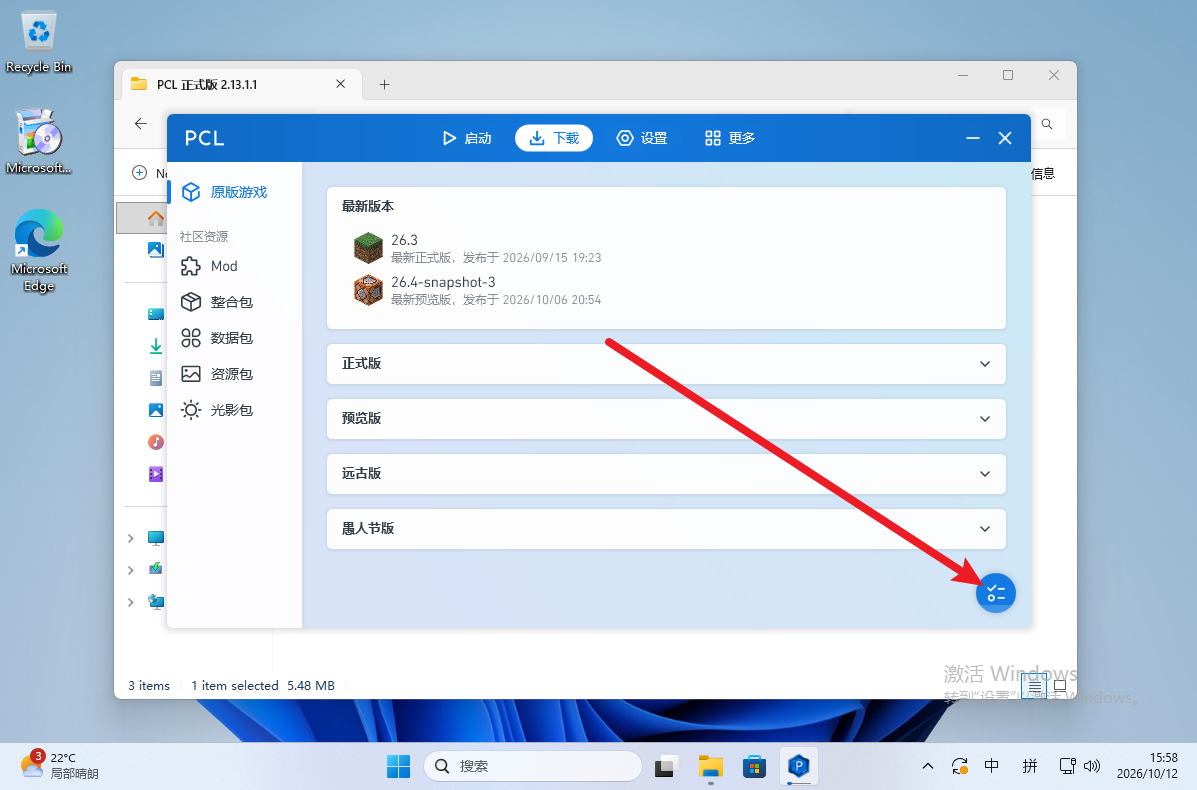Expand the second collapsed tree node in Explorer
The width and height of the screenshot is (1197, 790).
[x=131, y=570]
